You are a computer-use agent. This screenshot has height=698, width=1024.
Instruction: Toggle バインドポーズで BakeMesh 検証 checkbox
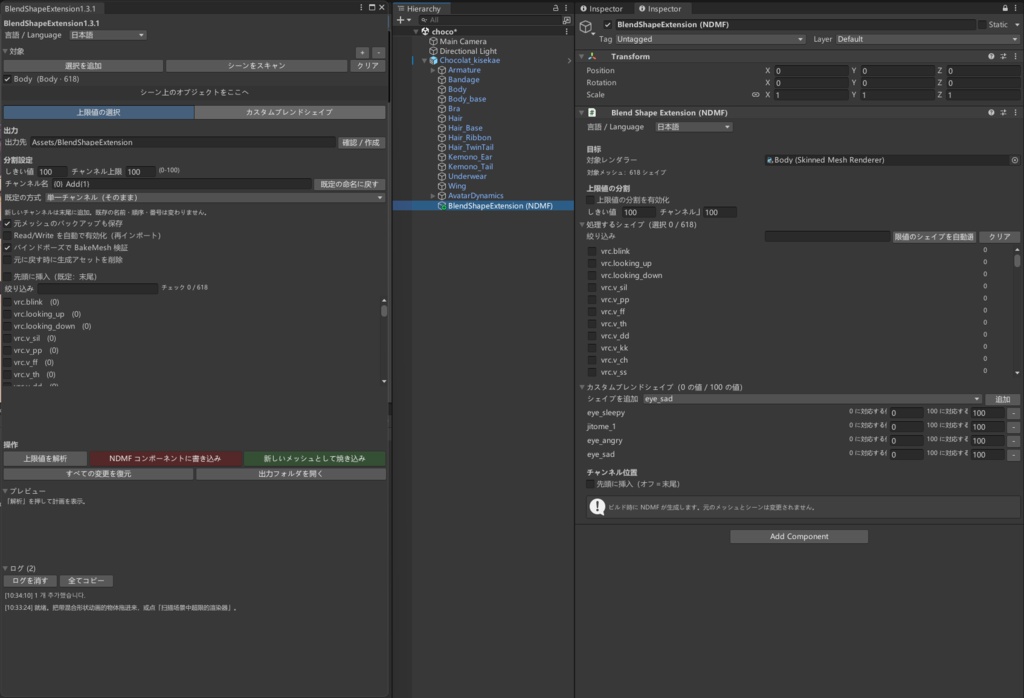click(7, 248)
